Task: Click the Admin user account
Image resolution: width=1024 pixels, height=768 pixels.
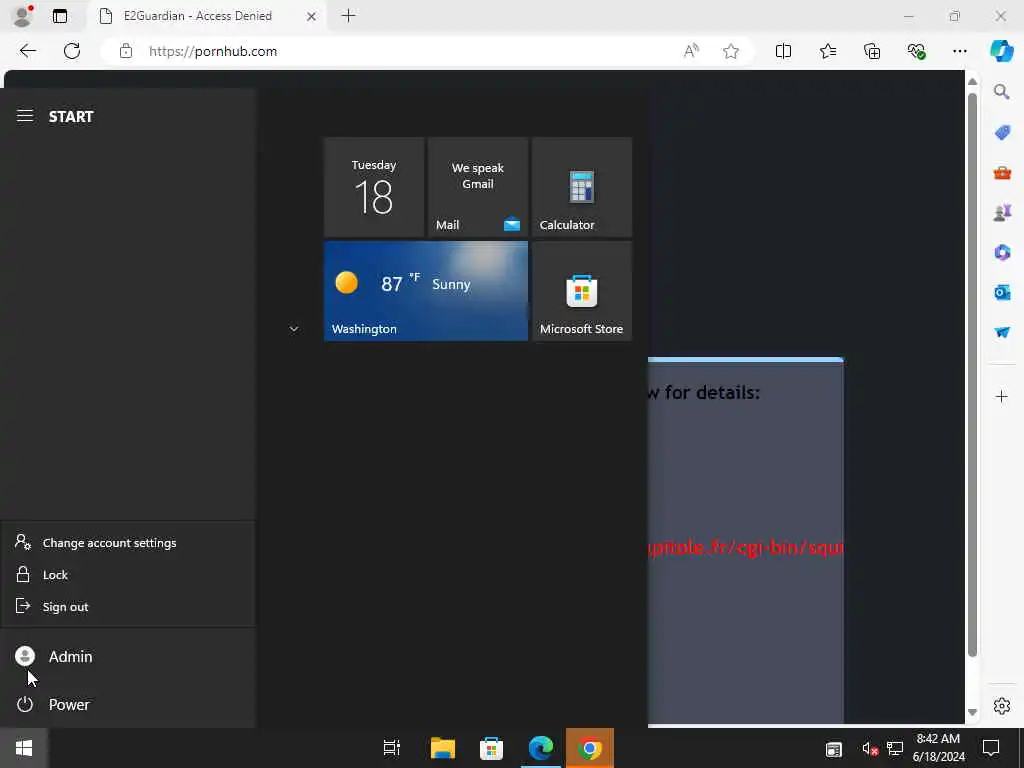Action: point(128,656)
